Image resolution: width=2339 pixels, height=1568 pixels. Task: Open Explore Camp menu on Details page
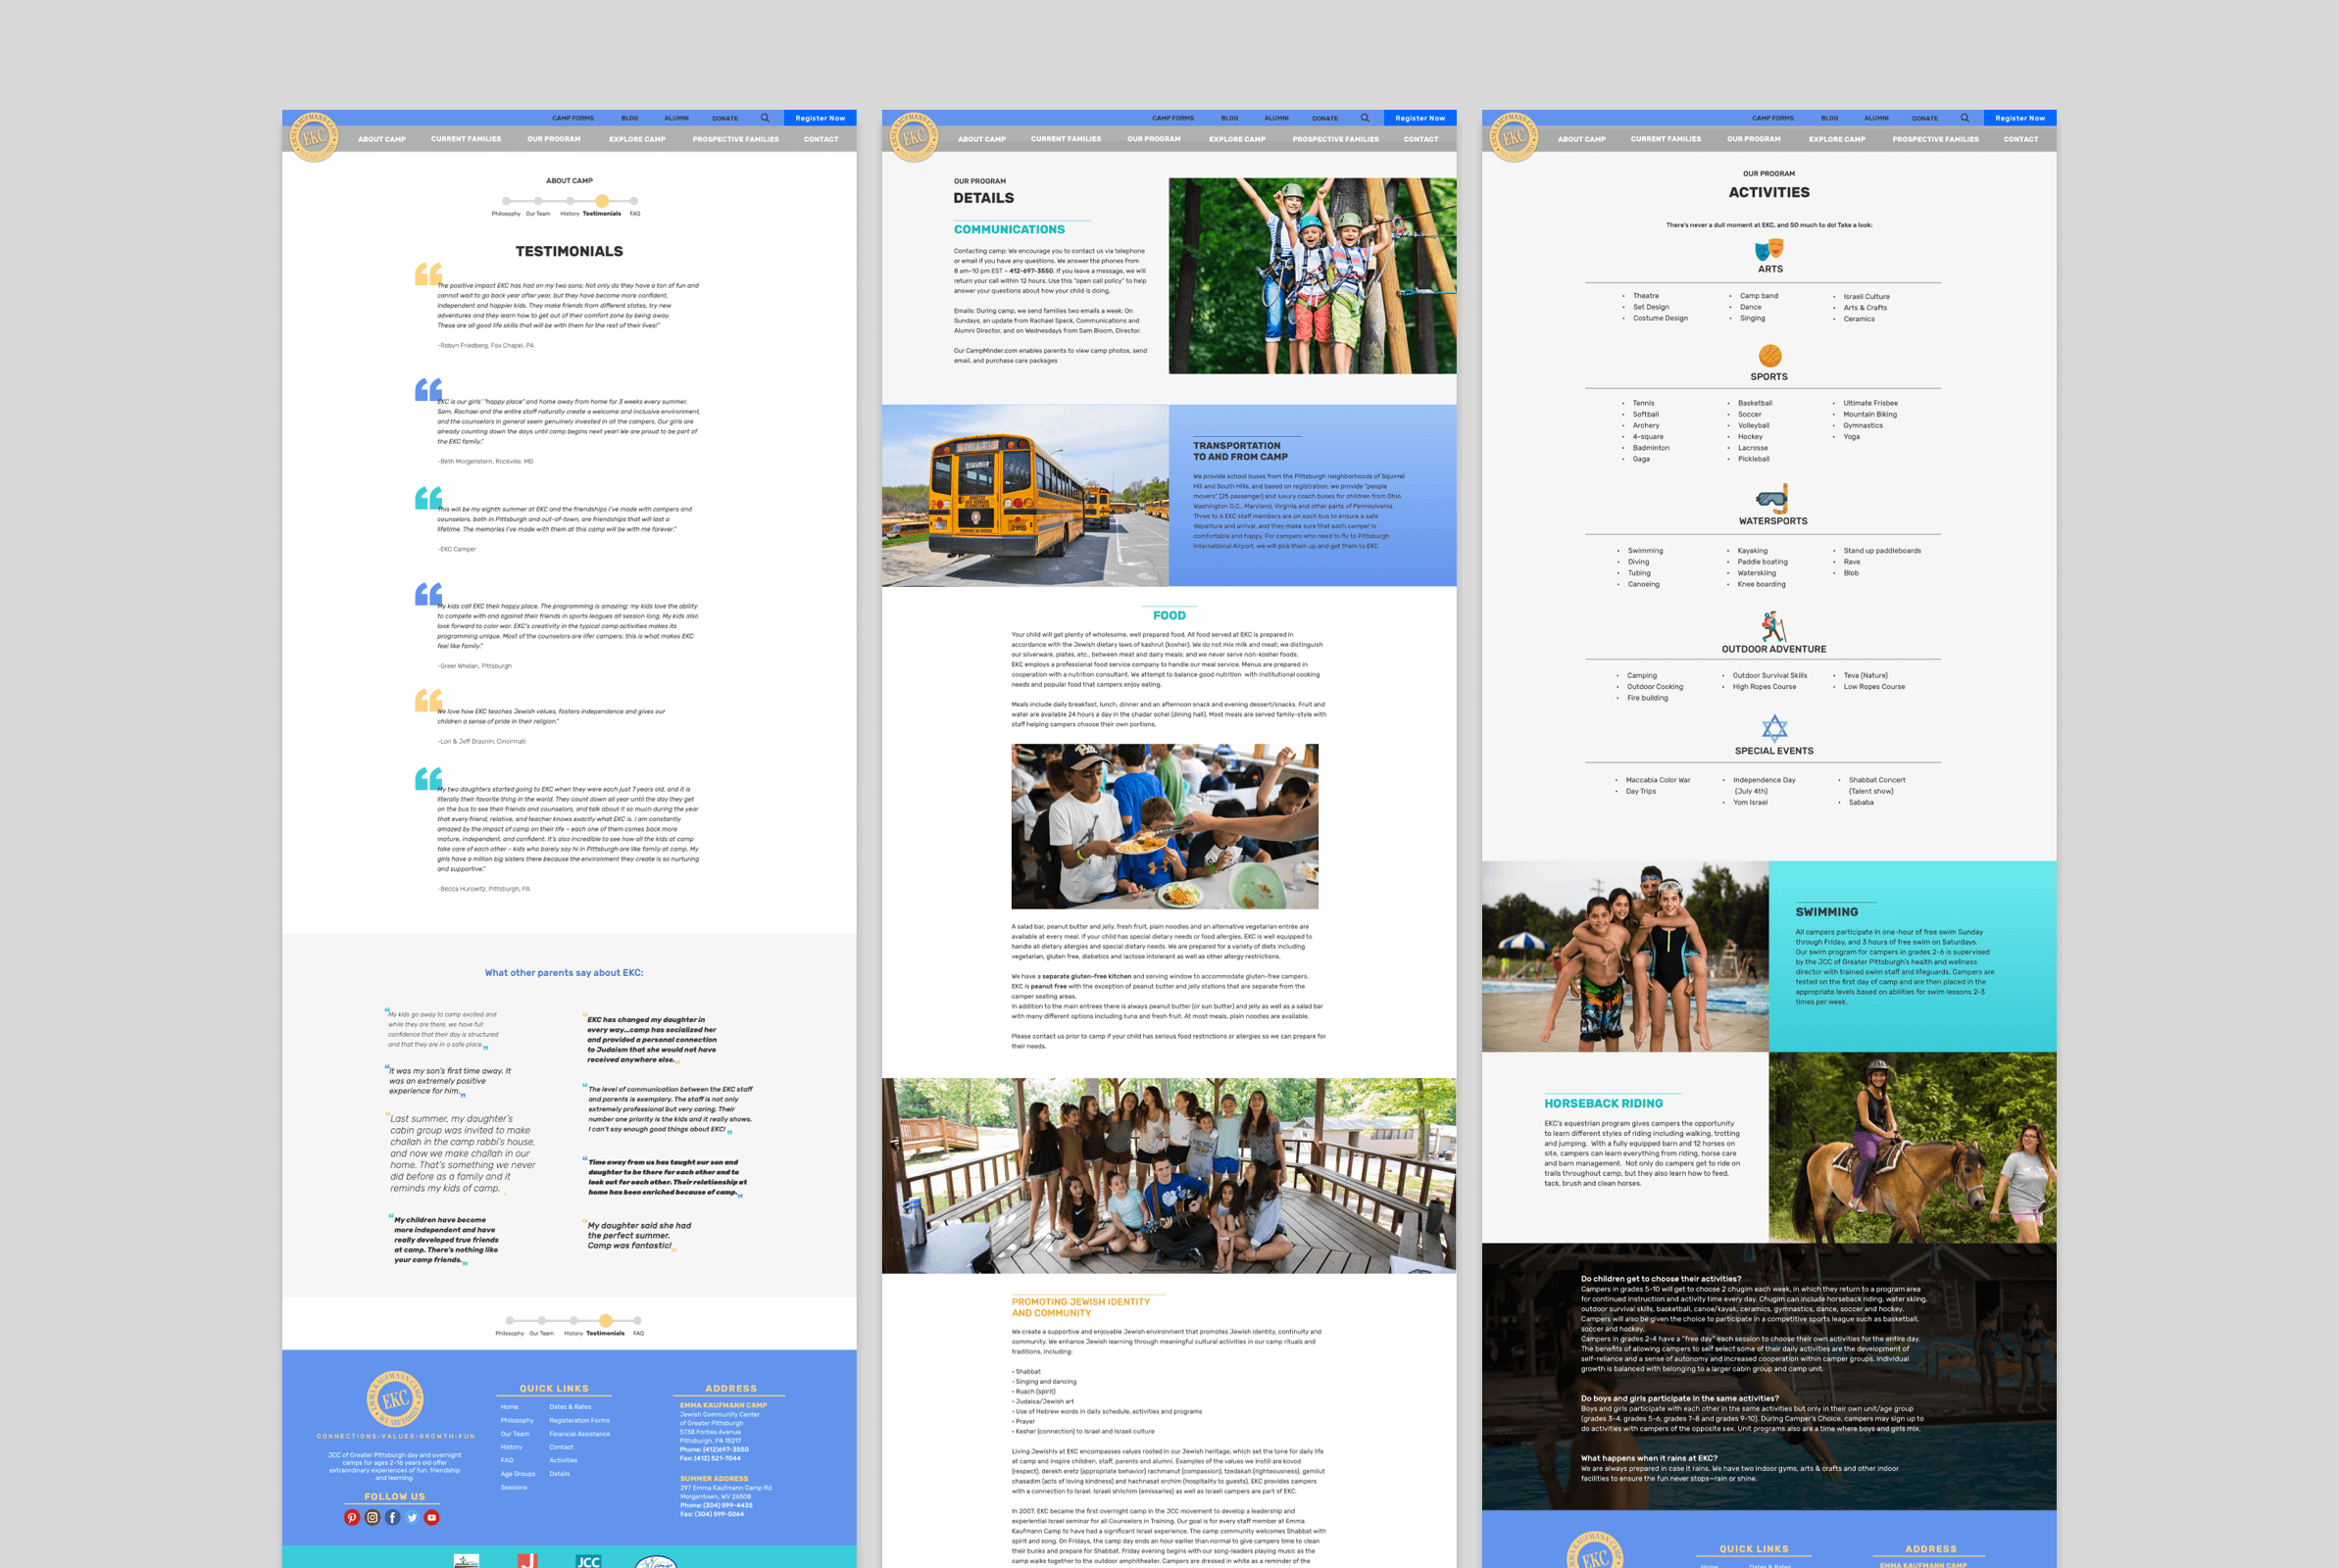click(1237, 139)
